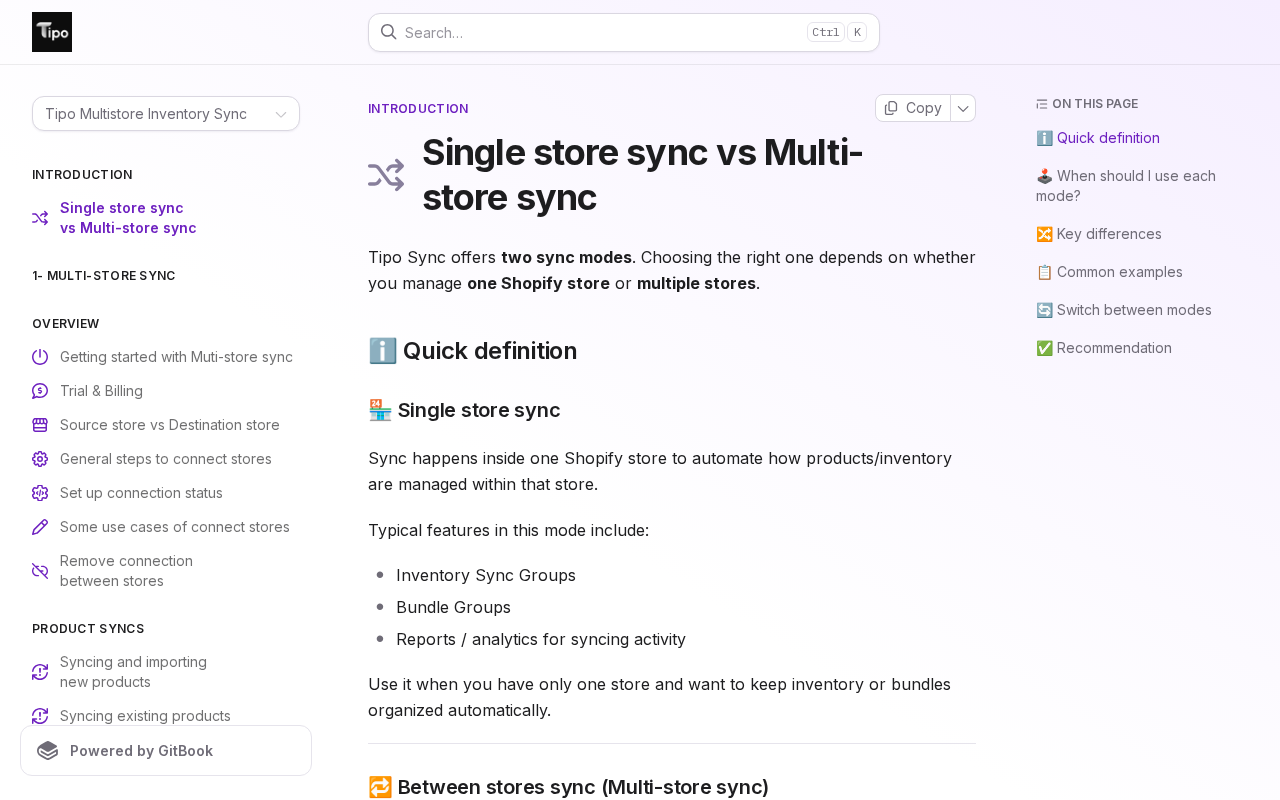Open Set up connection status page

coord(141,493)
